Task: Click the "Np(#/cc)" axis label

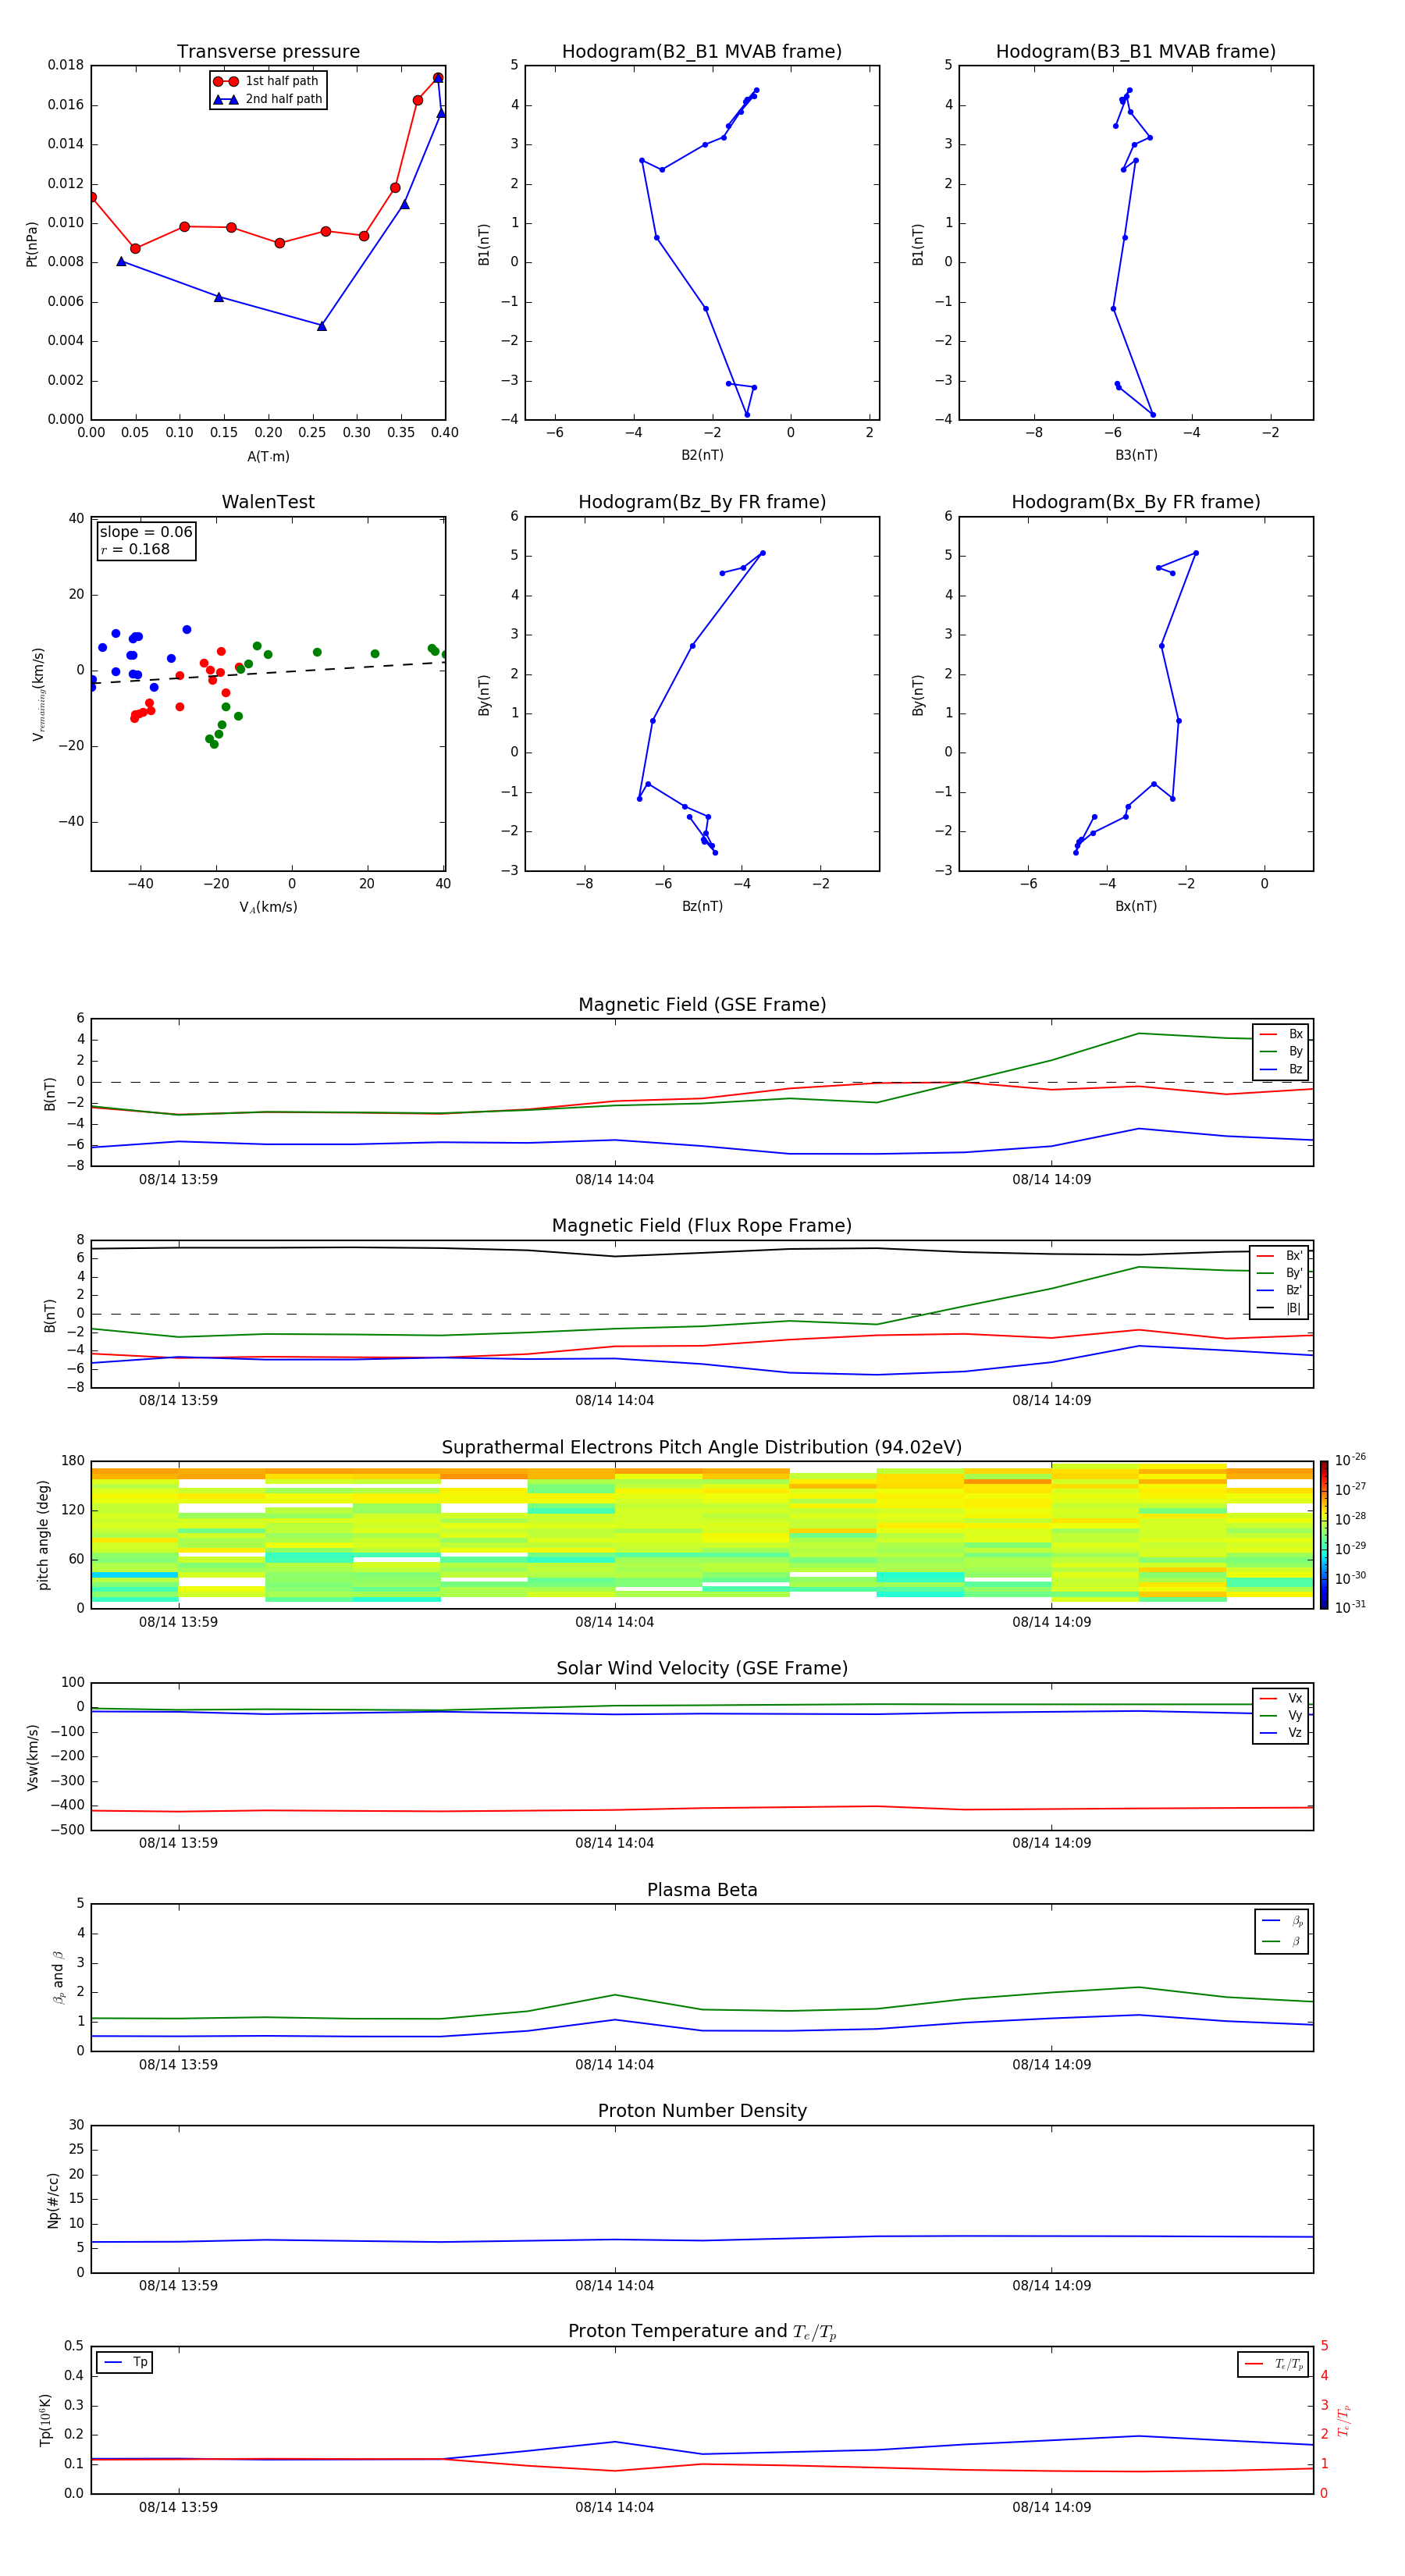Action: point(53,2200)
